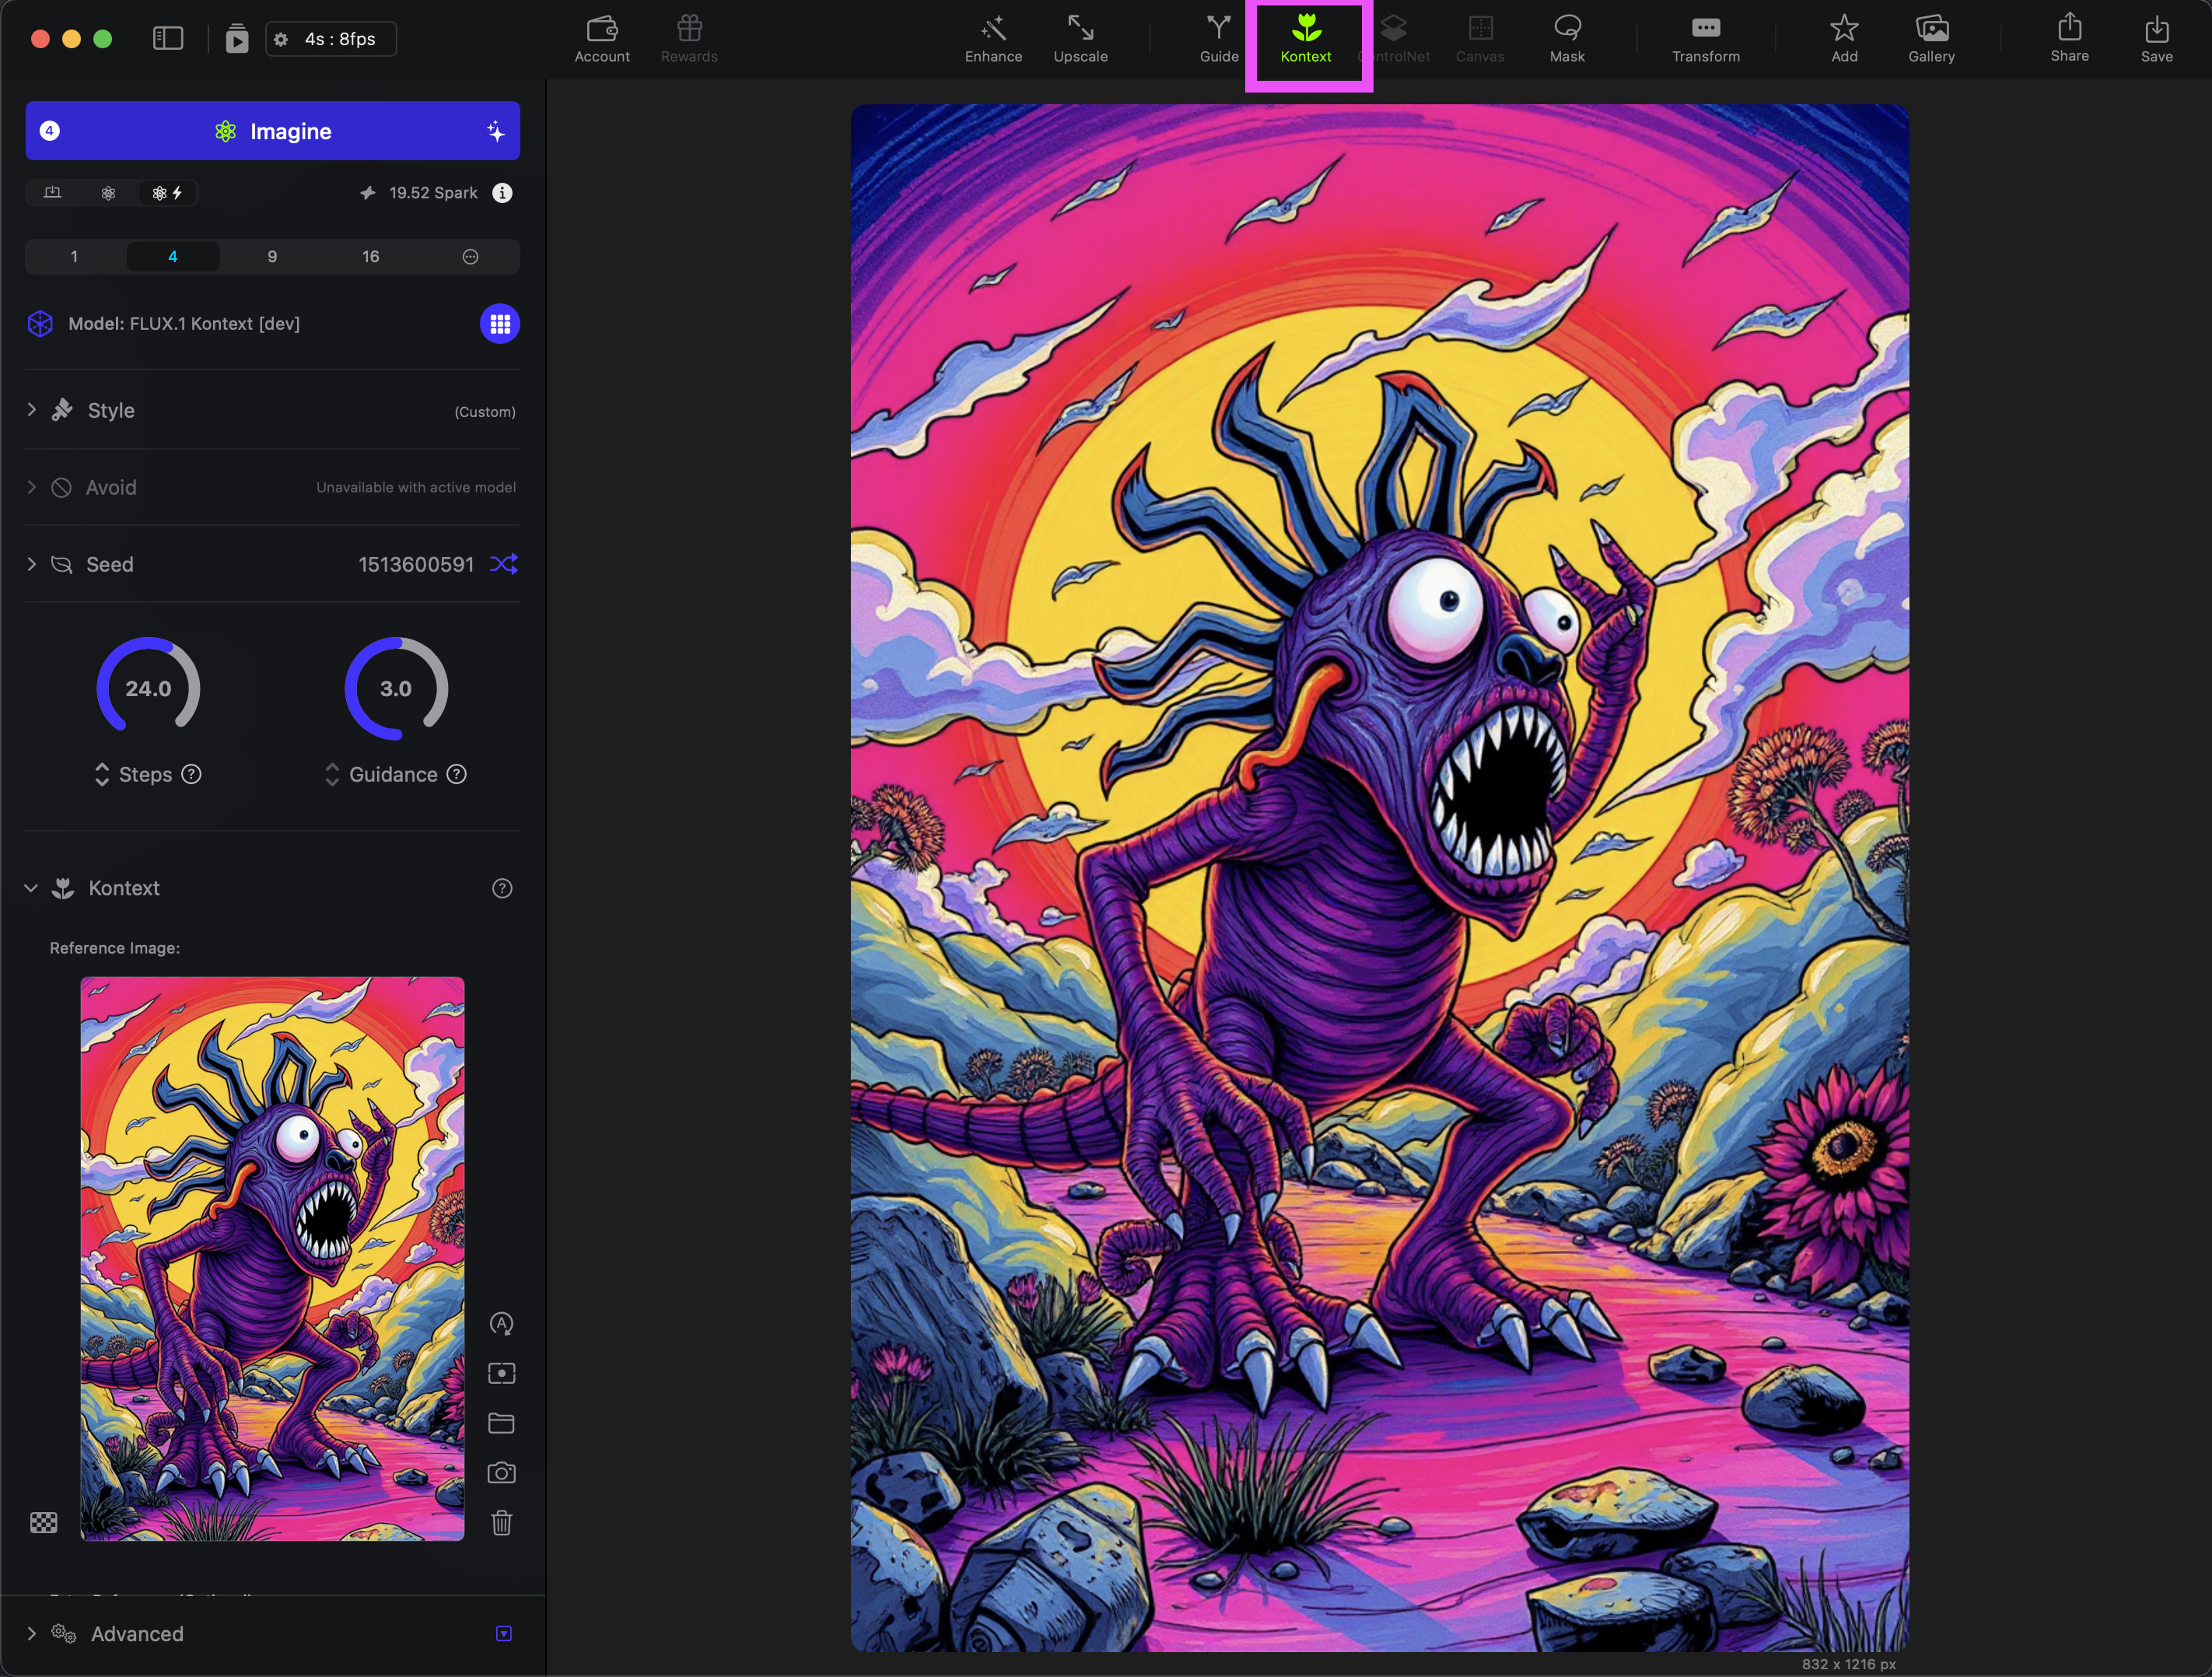Open the model grid selector button
Screen dimensions: 2212x1677
pos(500,324)
